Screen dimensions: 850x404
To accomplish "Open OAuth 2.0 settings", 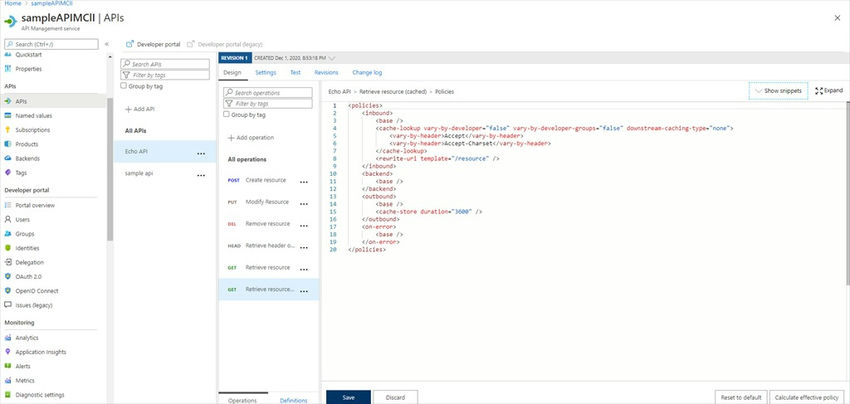I will click(28, 277).
